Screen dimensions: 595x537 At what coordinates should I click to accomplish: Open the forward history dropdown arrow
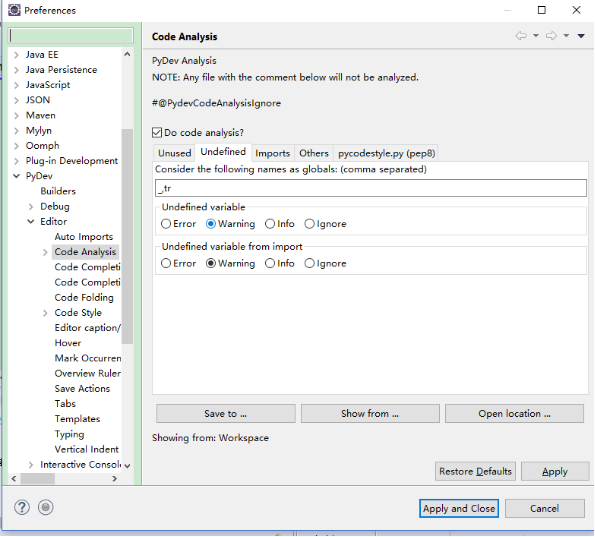566,36
